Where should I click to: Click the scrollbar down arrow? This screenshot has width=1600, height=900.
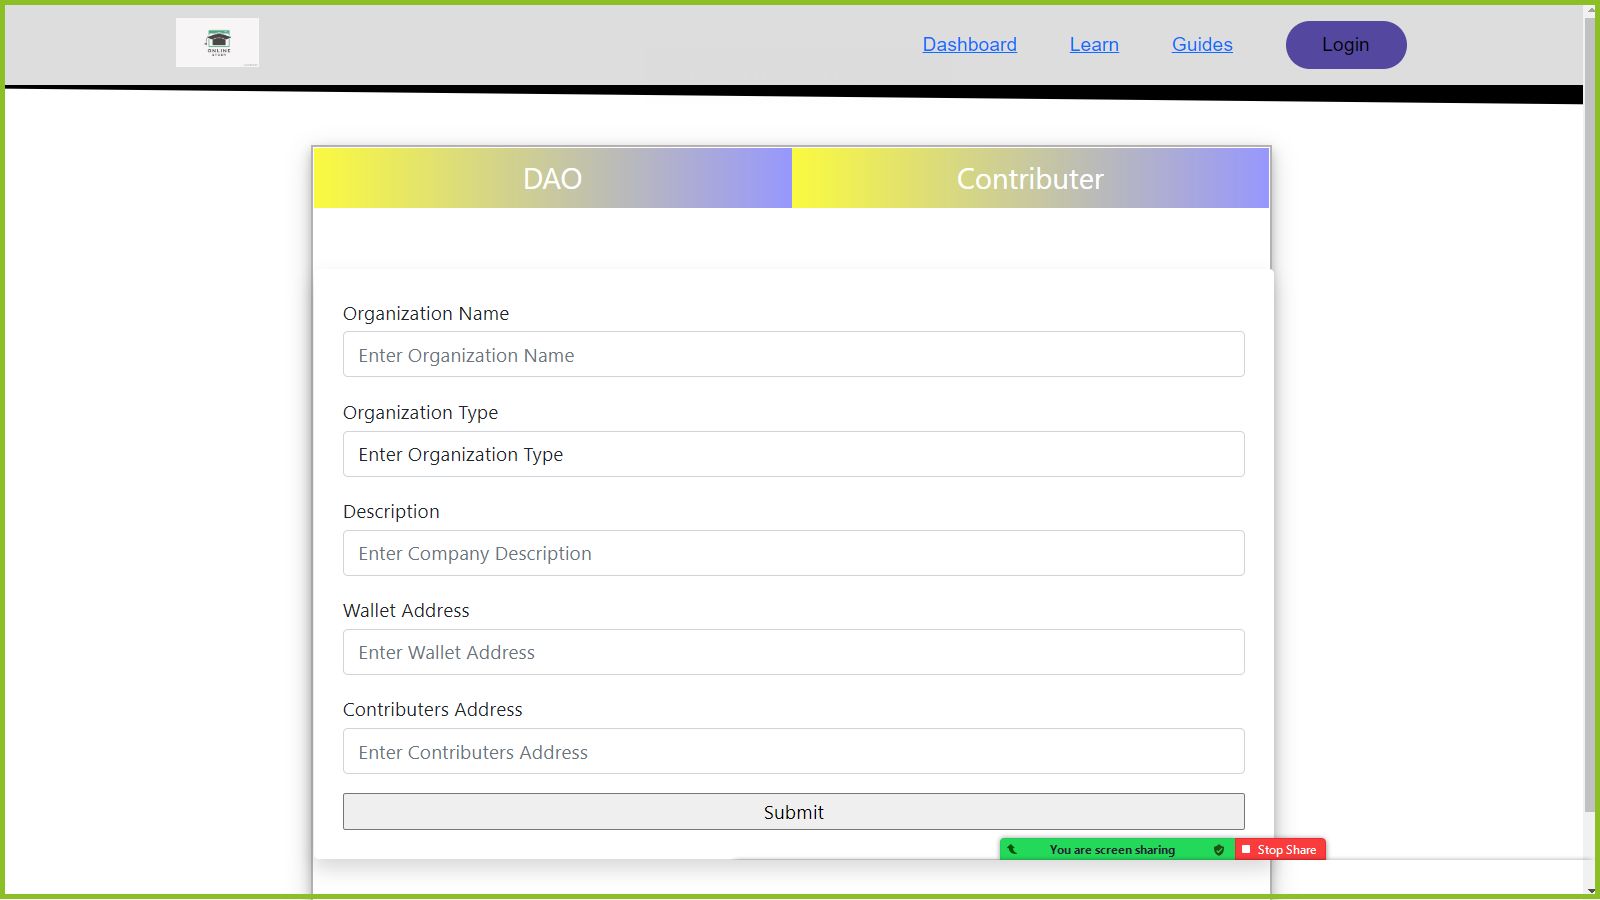pos(1591,889)
